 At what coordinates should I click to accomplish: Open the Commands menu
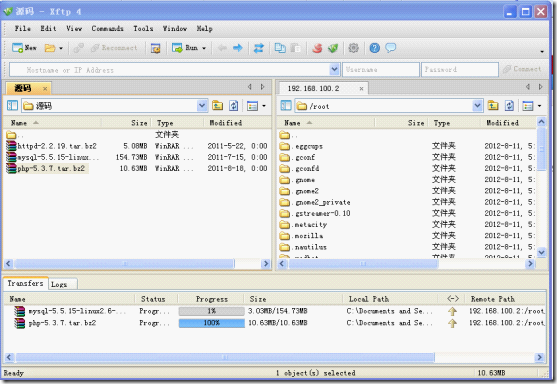pyautogui.click(x=107, y=28)
